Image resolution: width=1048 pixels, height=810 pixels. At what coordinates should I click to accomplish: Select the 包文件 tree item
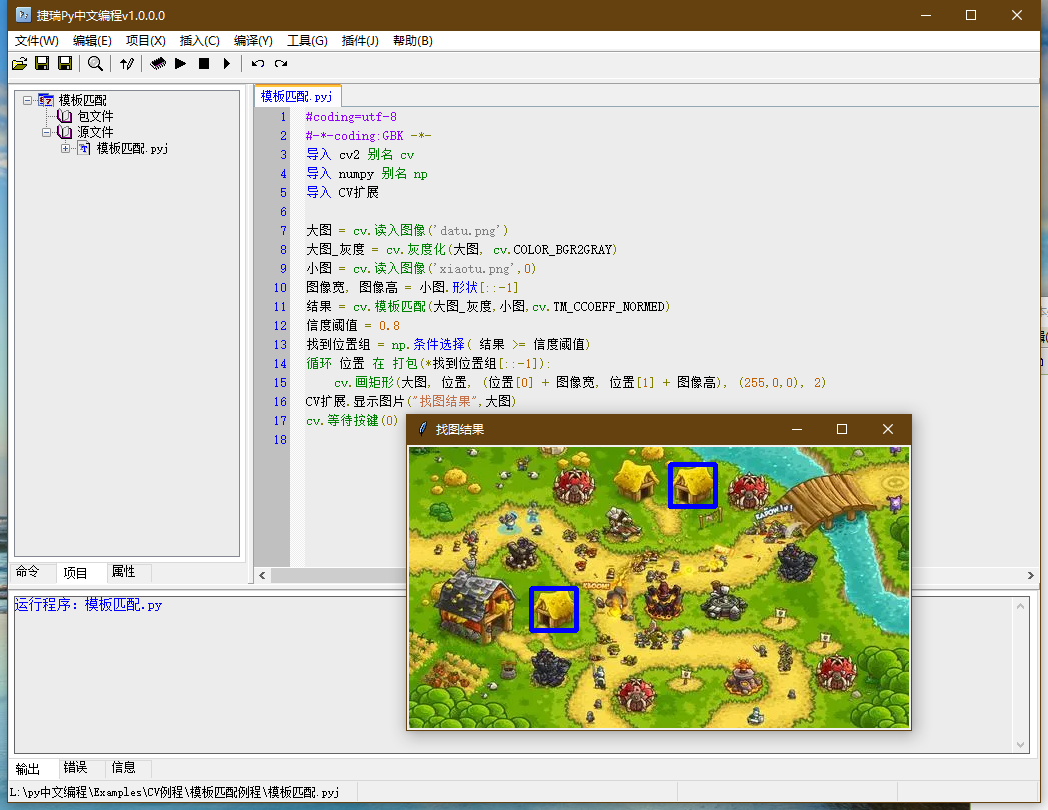(x=96, y=116)
